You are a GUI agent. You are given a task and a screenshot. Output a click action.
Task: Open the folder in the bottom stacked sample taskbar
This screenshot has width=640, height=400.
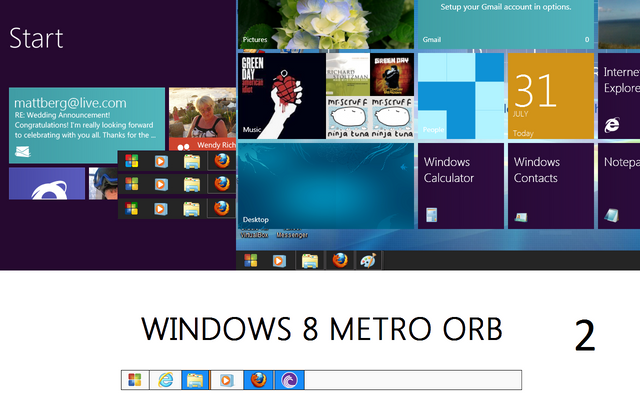click(x=191, y=209)
